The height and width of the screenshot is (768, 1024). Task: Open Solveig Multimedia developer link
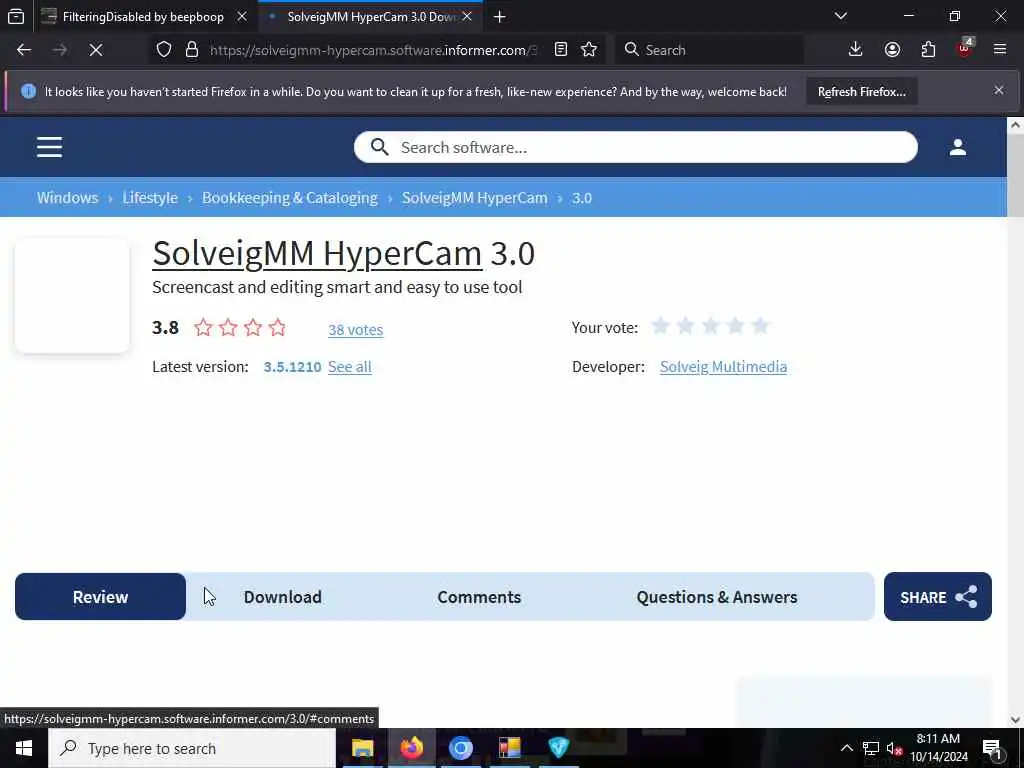[723, 367]
